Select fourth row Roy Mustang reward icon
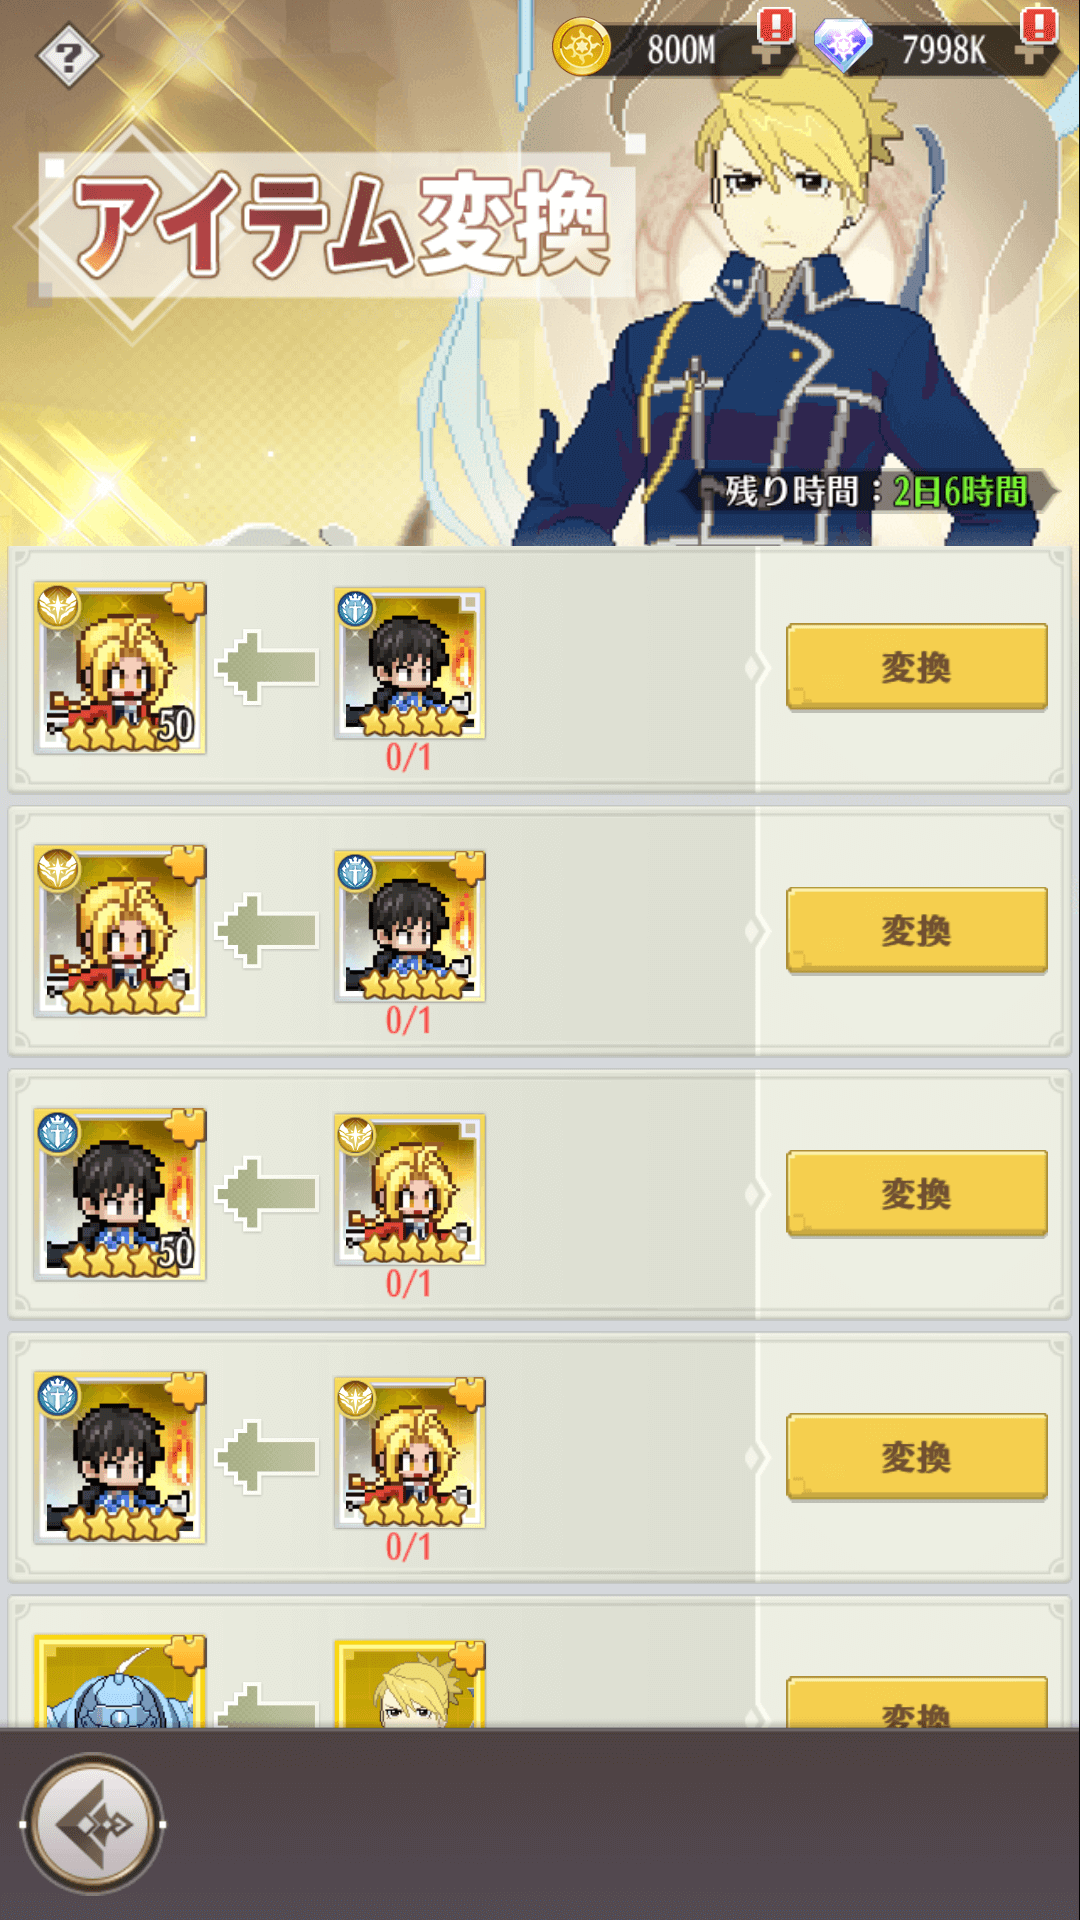Viewport: 1080px width, 1920px height. click(120, 1457)
